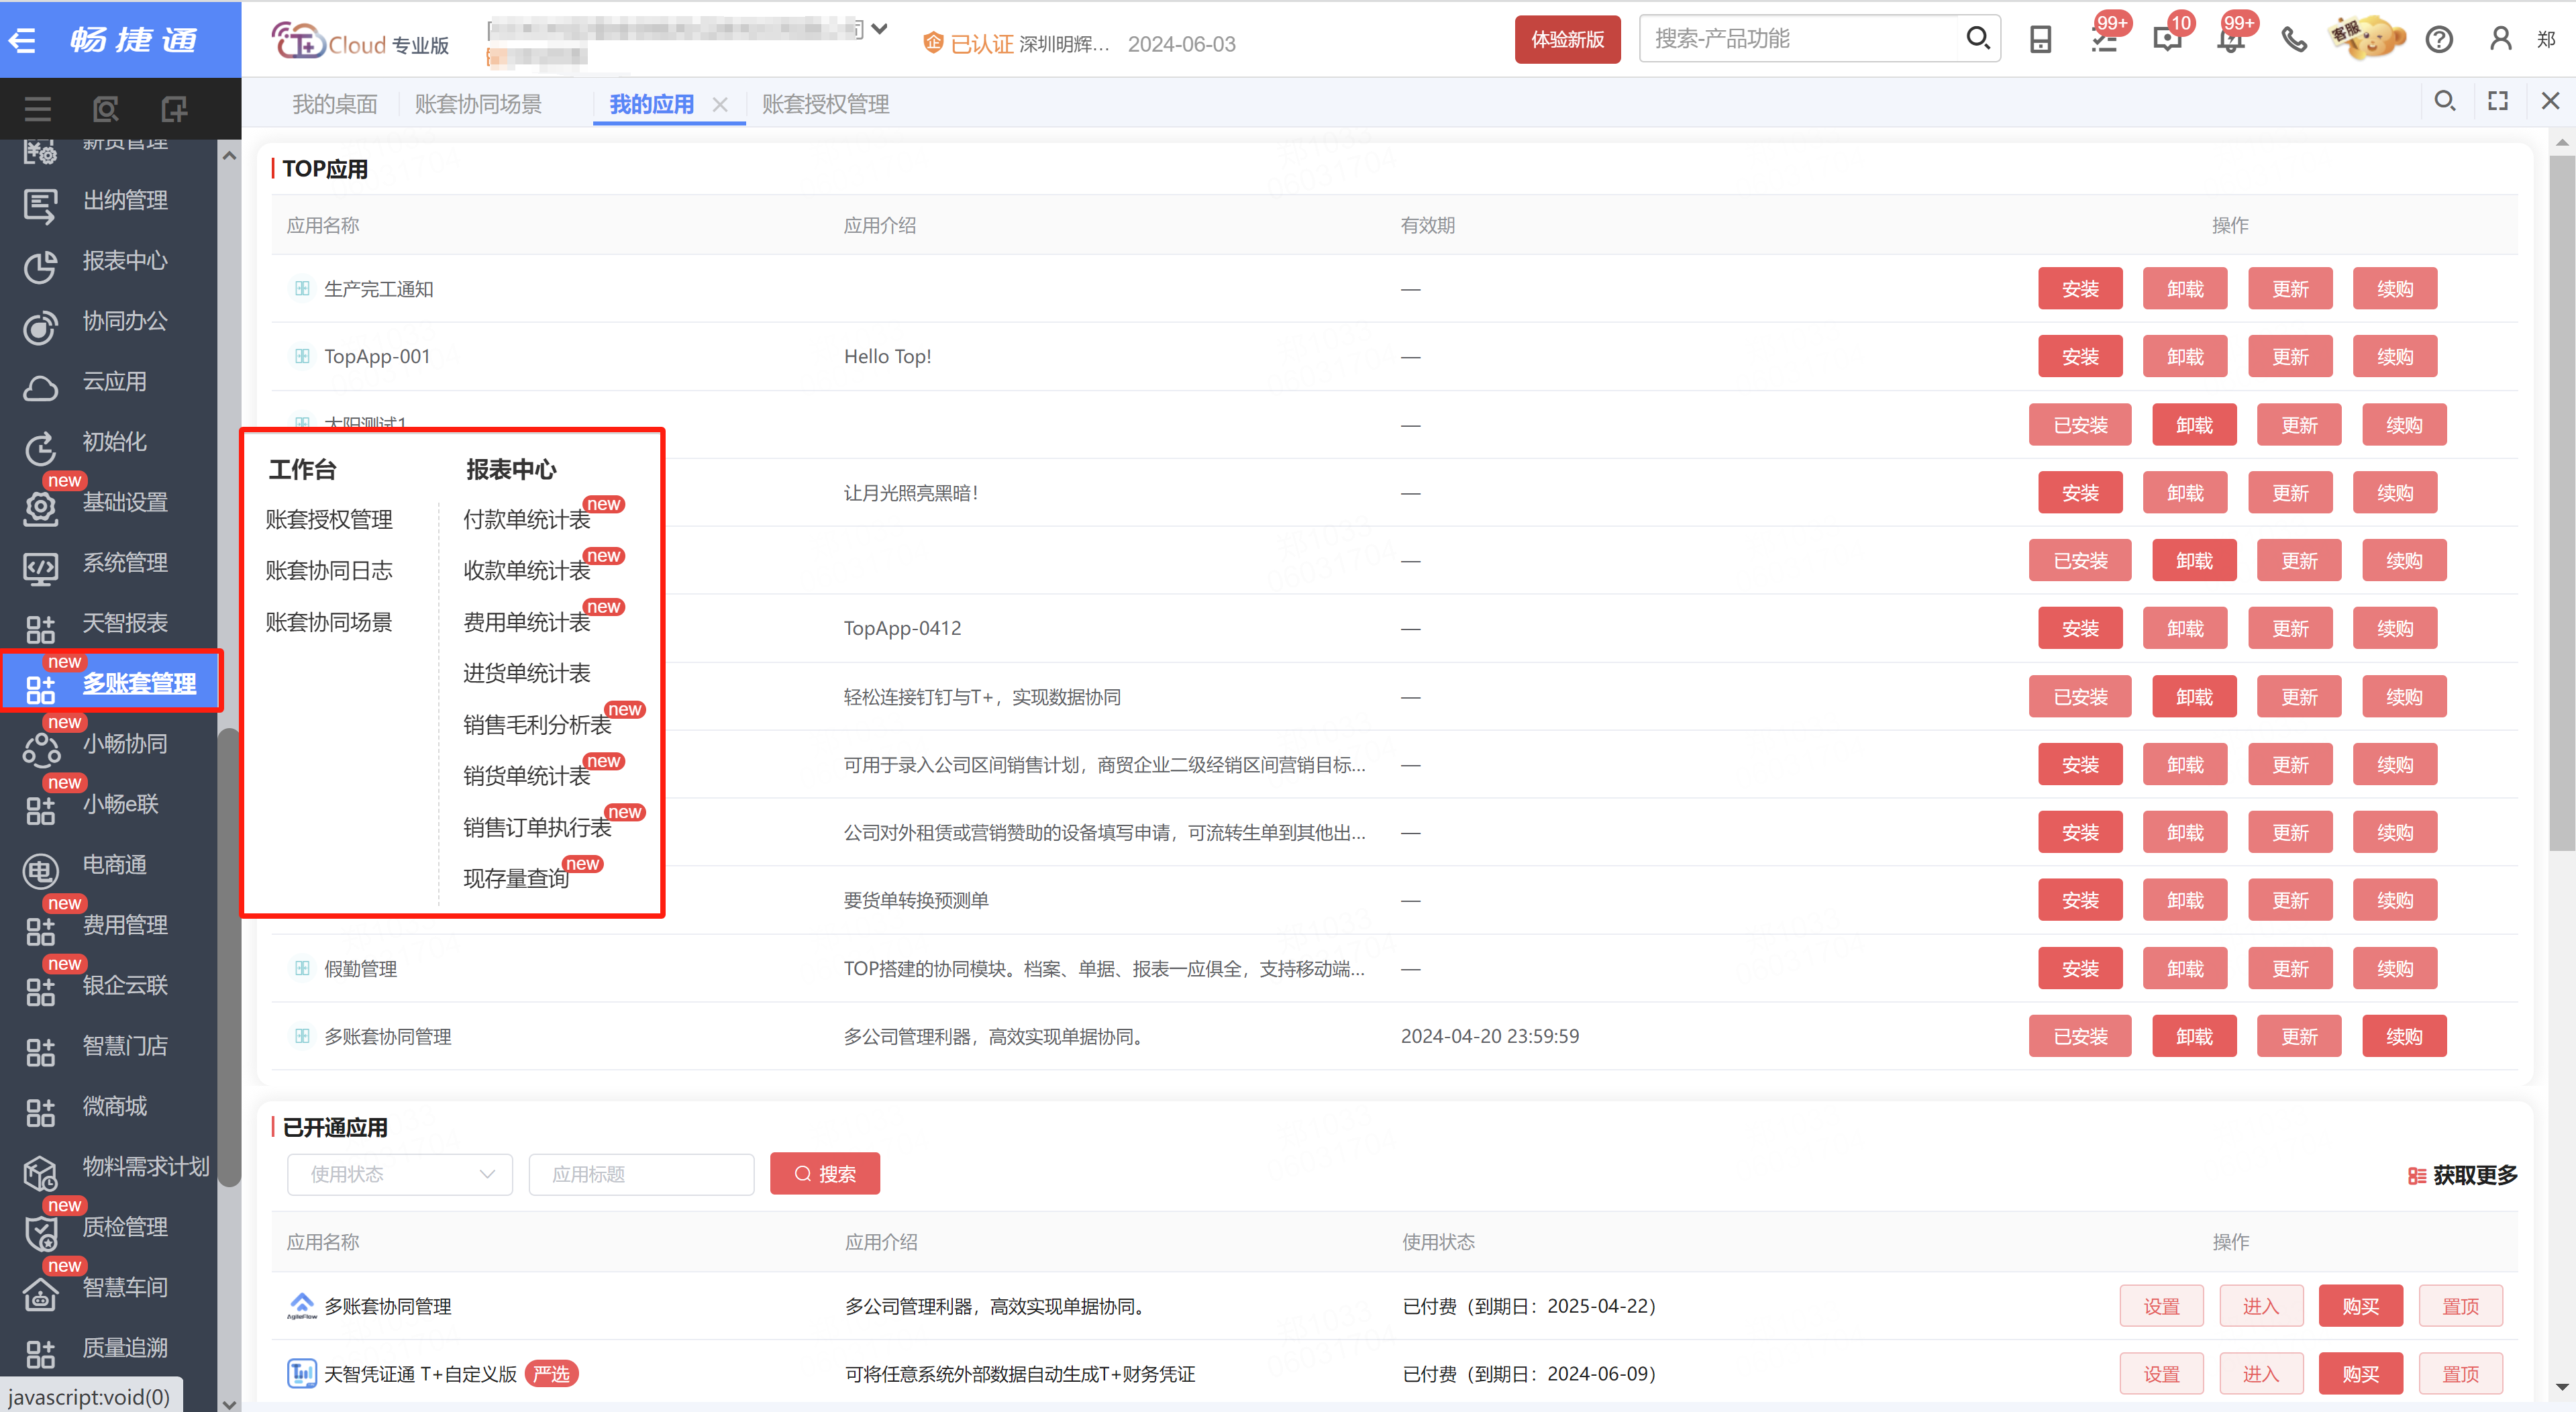2576x1412 pixels.
Task: Click 续购 for 多账套协同管理 in TOP应用
Action: (x=2404, y=1037)
